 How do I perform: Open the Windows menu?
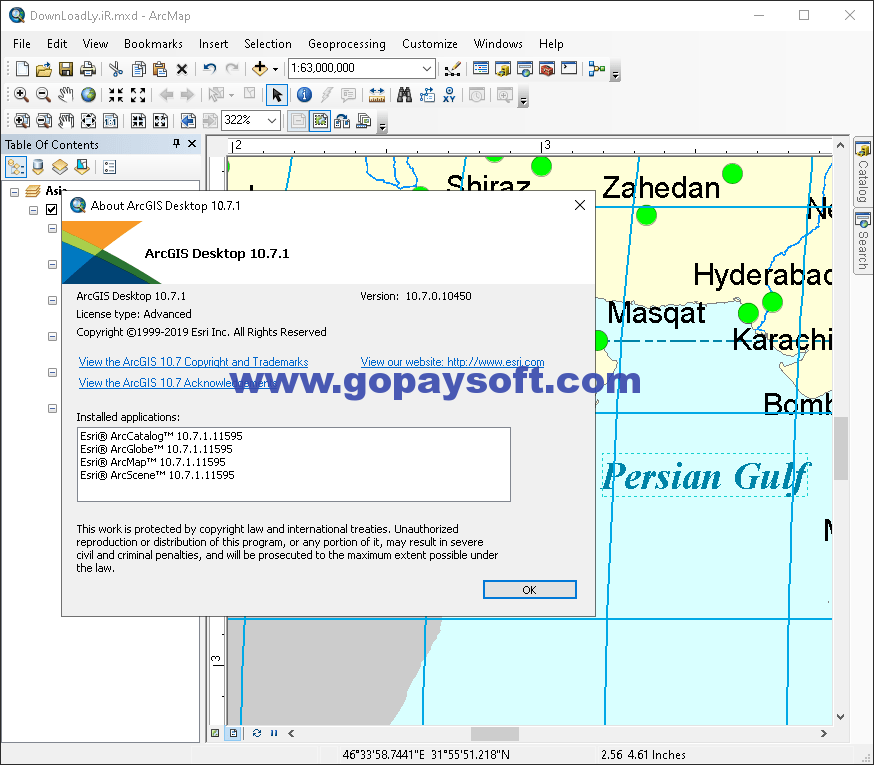pyautogui.click(x=498, y=44)
